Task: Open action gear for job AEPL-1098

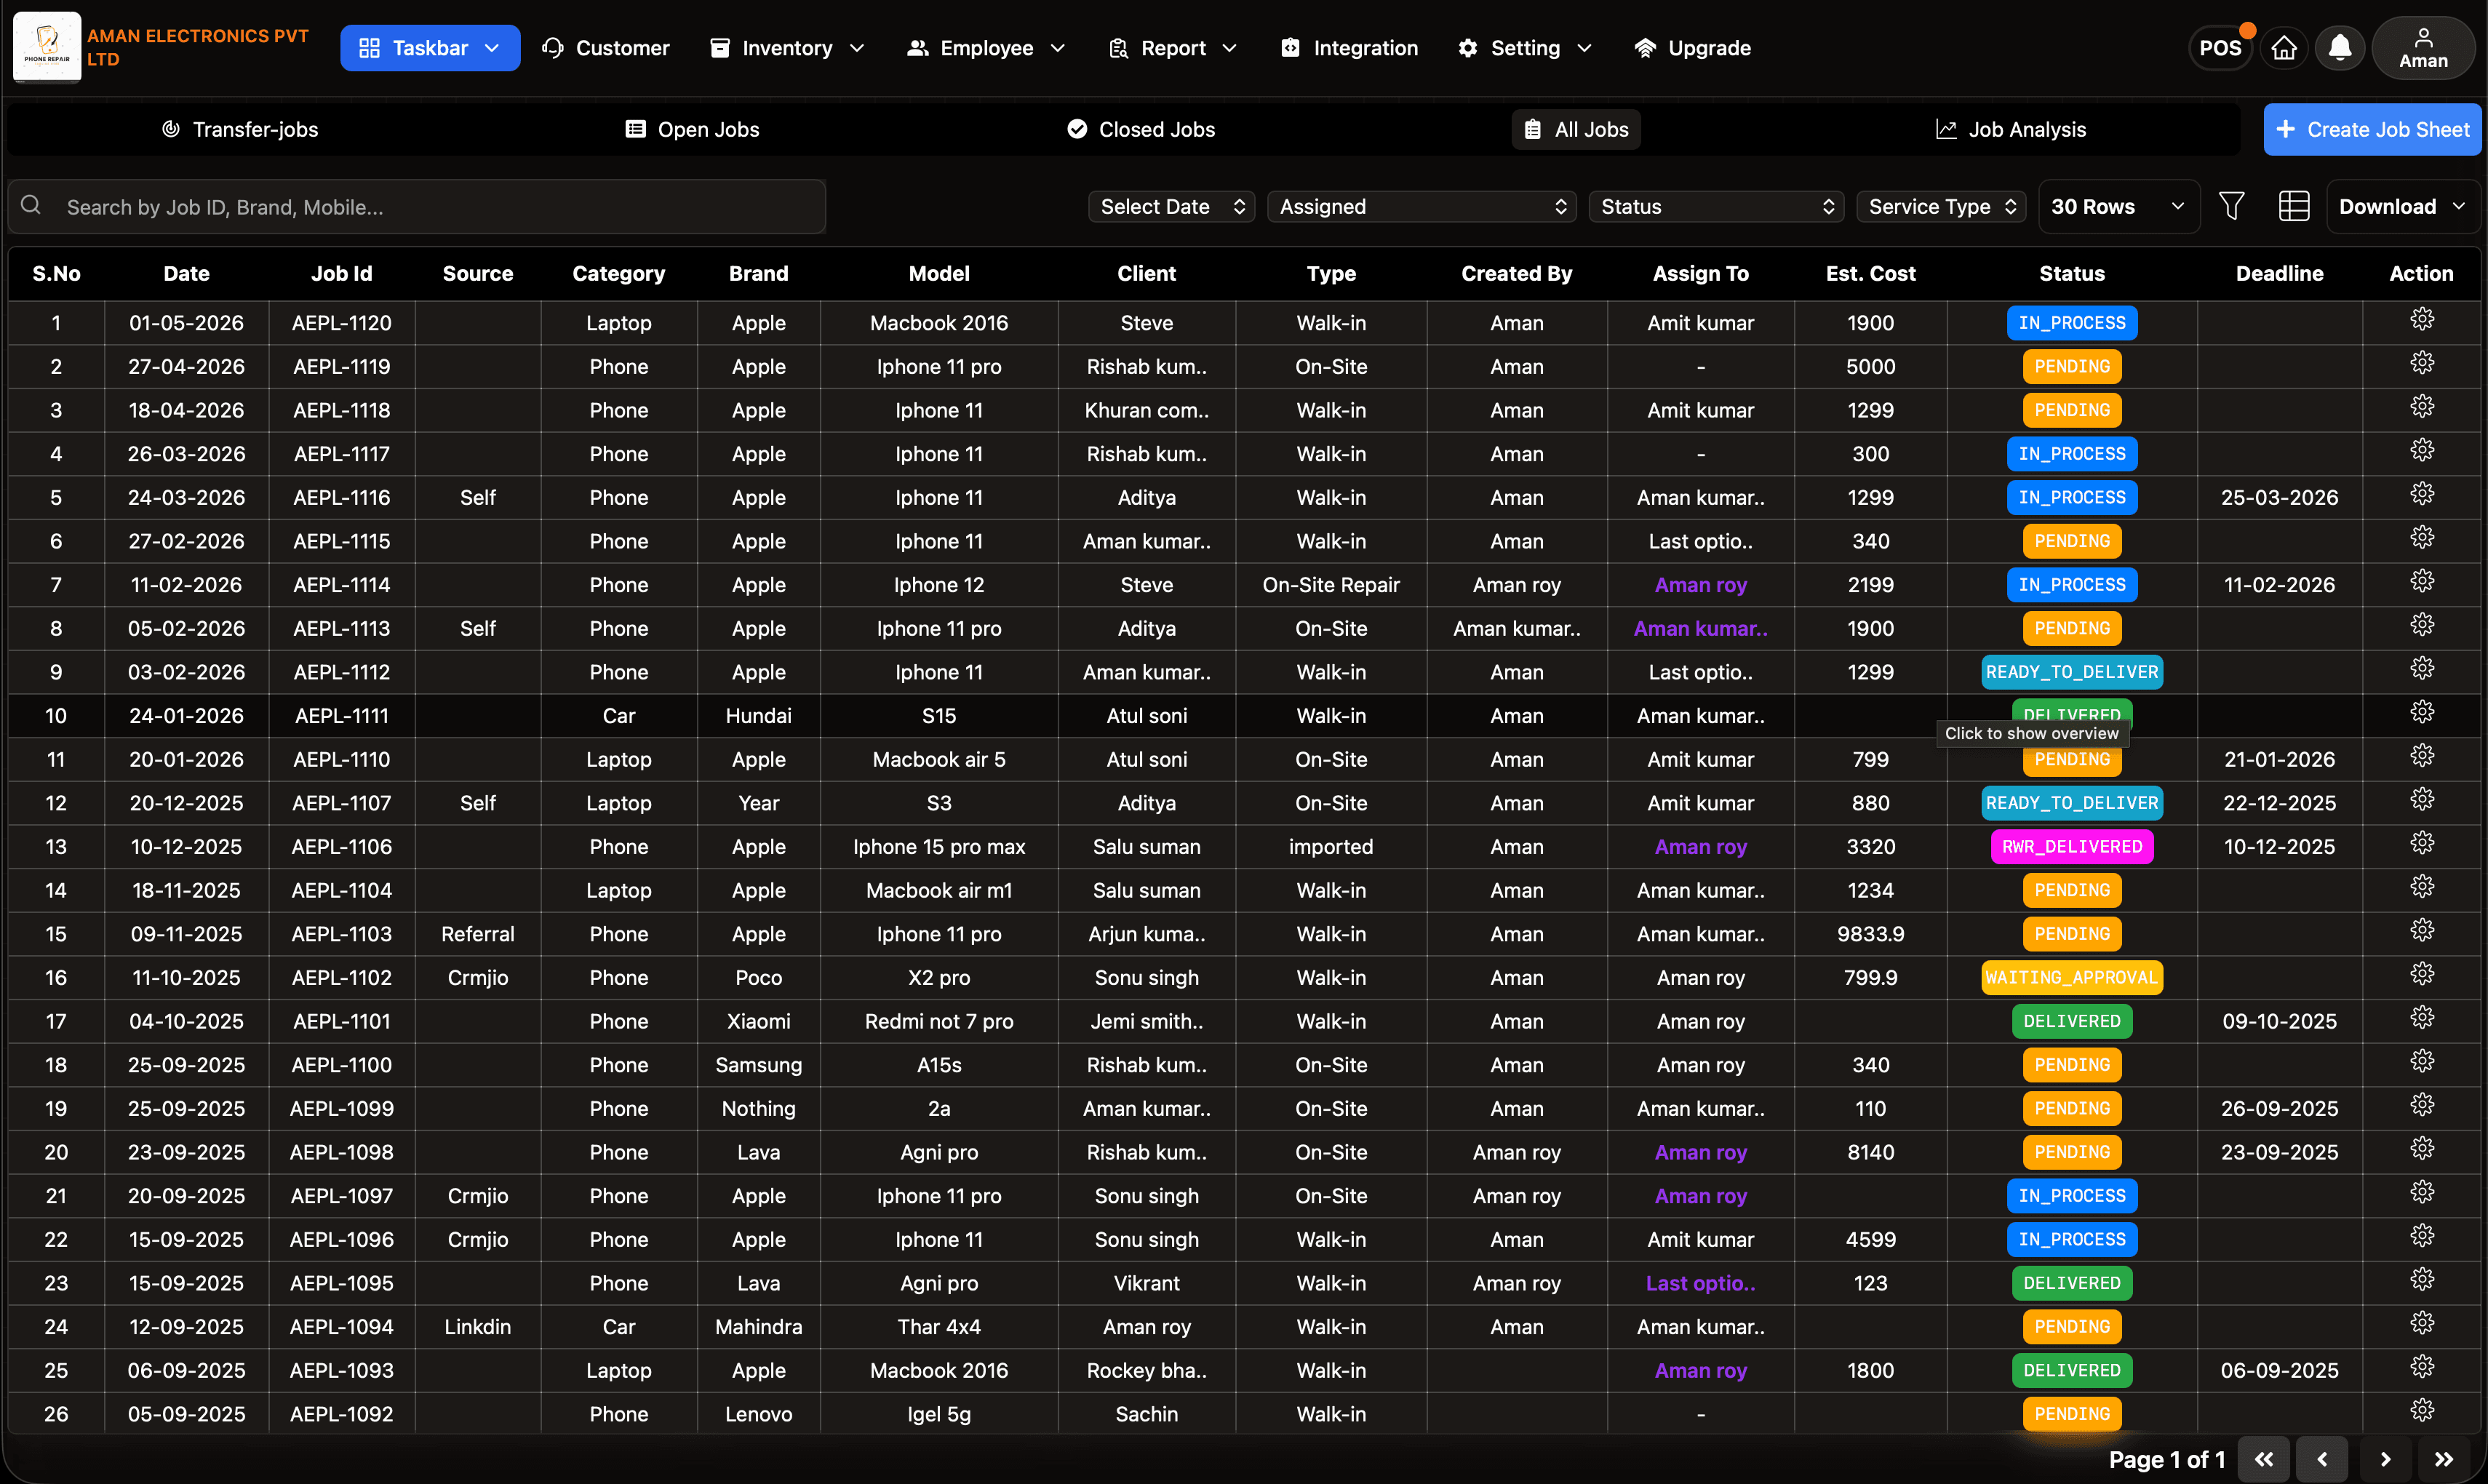Action: (2421, 1148)
